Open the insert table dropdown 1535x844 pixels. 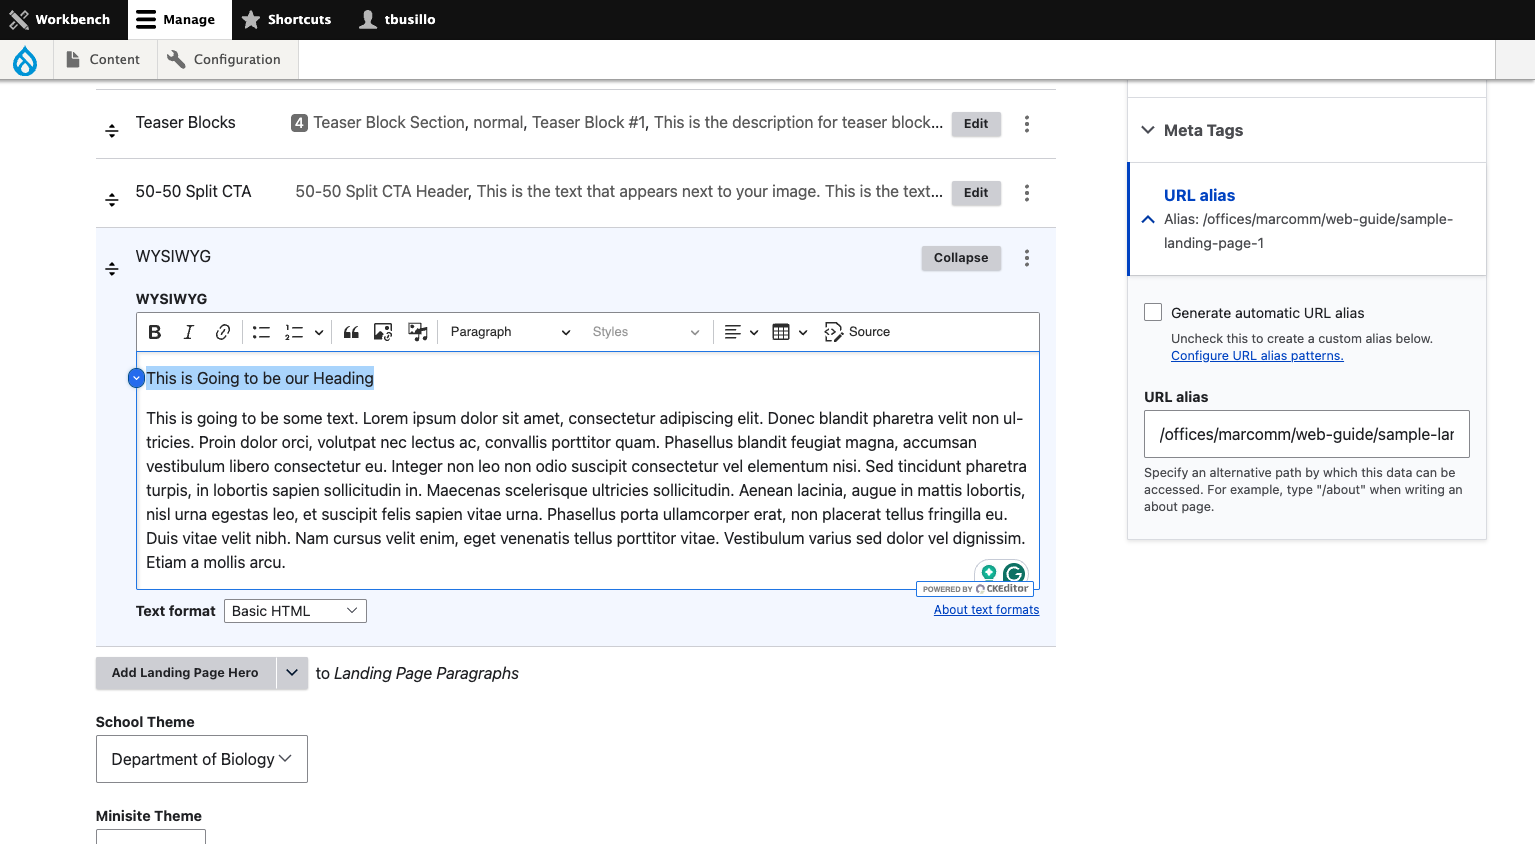click(790, 332)
